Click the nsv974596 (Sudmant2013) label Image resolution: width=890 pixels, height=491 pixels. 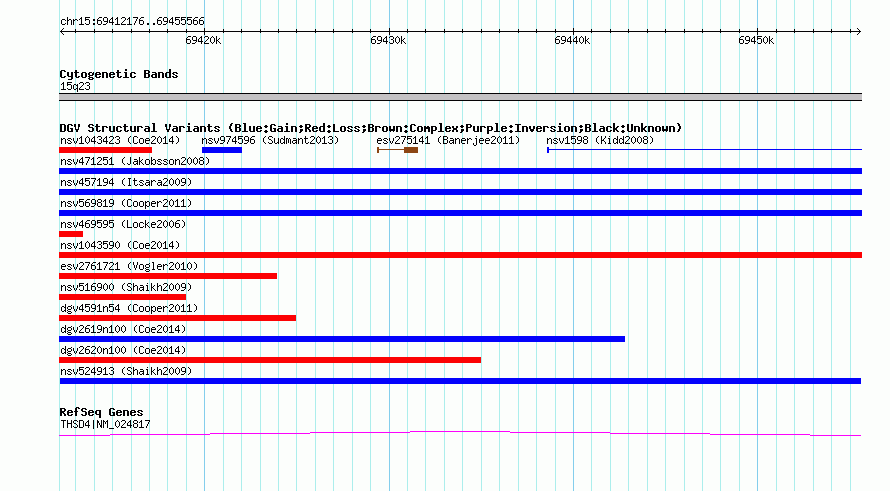(x=270, y=140)
